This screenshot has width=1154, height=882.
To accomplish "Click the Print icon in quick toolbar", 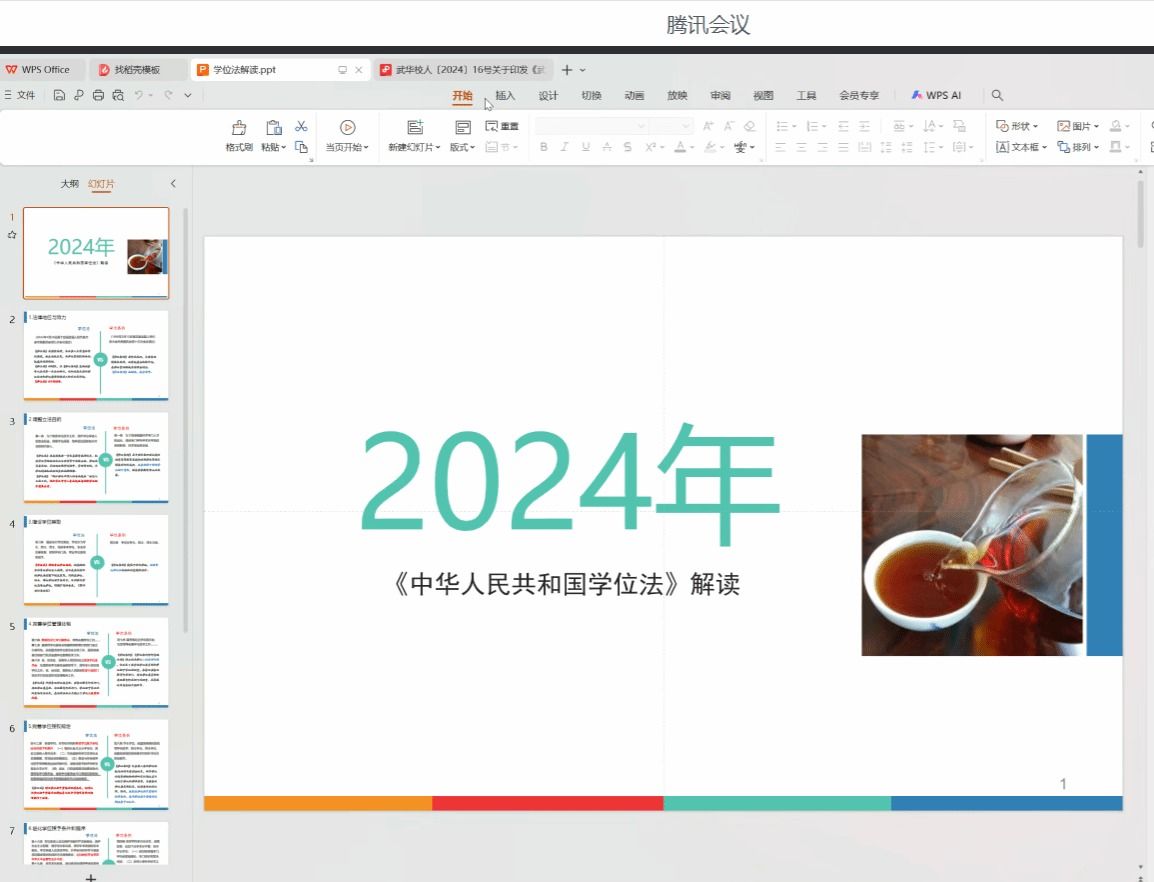I will coord(98,95).
